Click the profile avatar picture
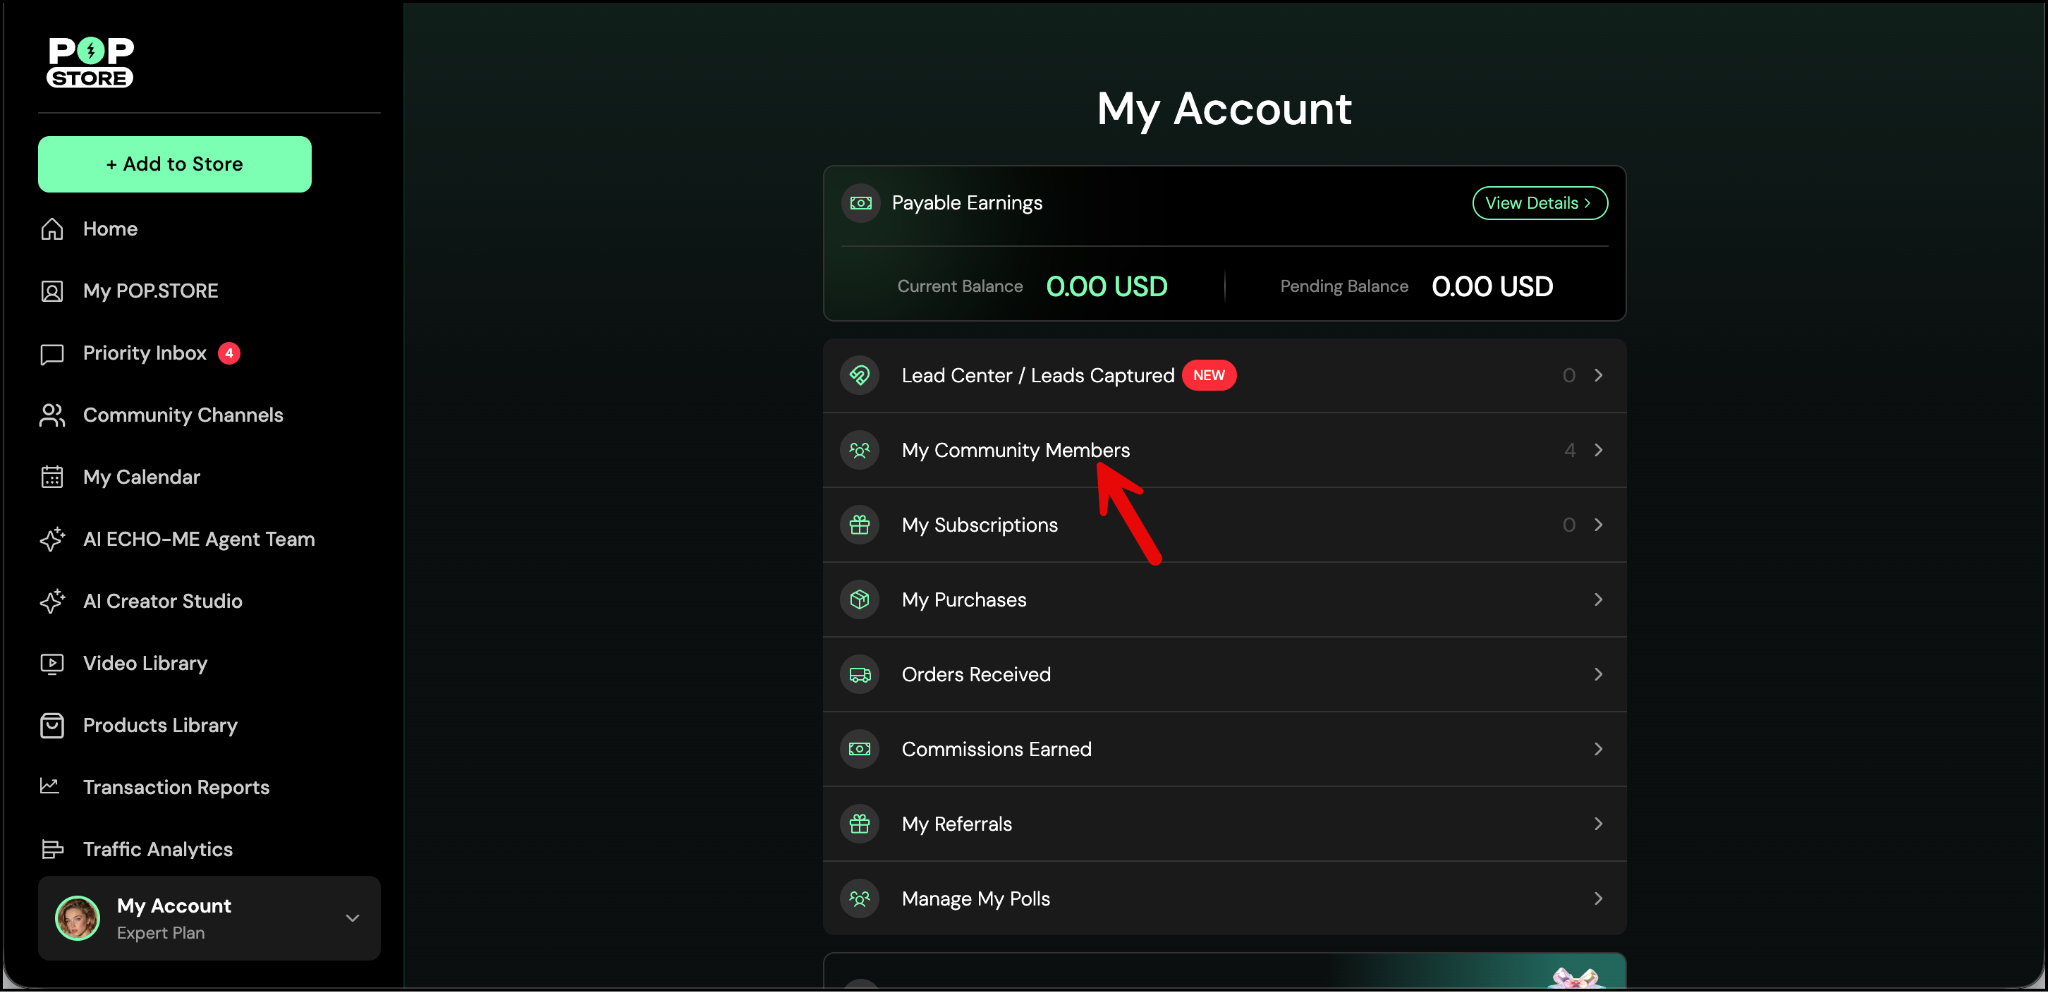2048x992 pixels. [x=78, y=918]
